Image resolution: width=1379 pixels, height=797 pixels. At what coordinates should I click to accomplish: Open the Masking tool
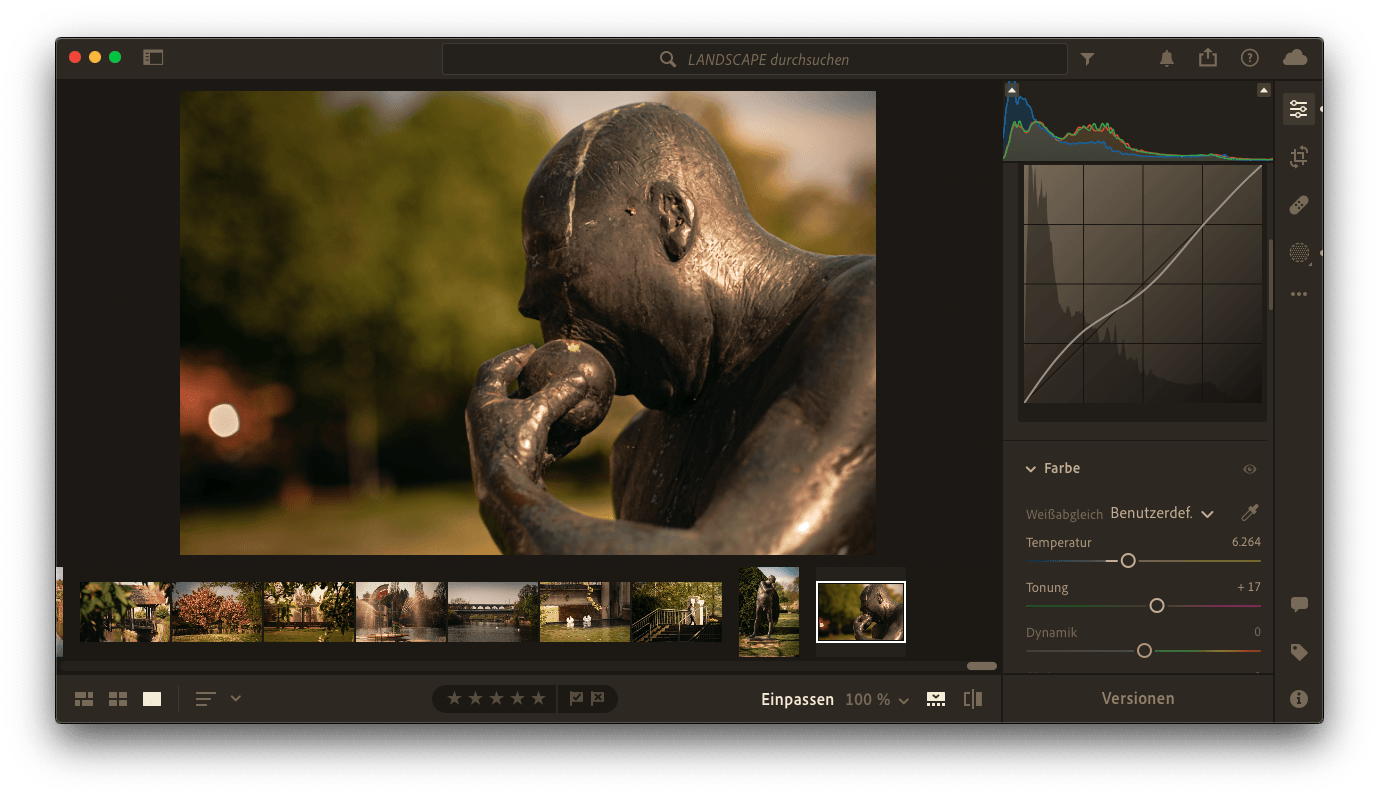point(1298,253)
